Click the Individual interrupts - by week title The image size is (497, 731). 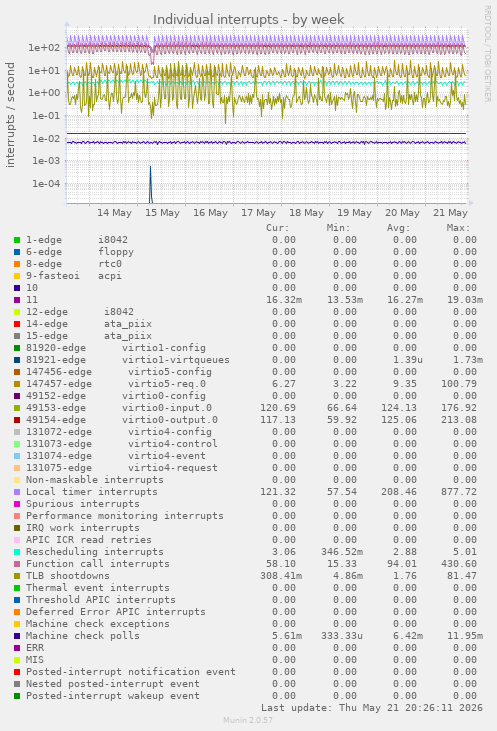[248, 20]
